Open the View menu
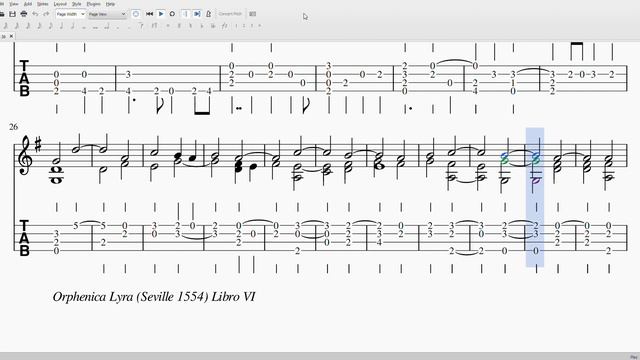The height and width of the screenshot is (360, 640). pos(14,4)
